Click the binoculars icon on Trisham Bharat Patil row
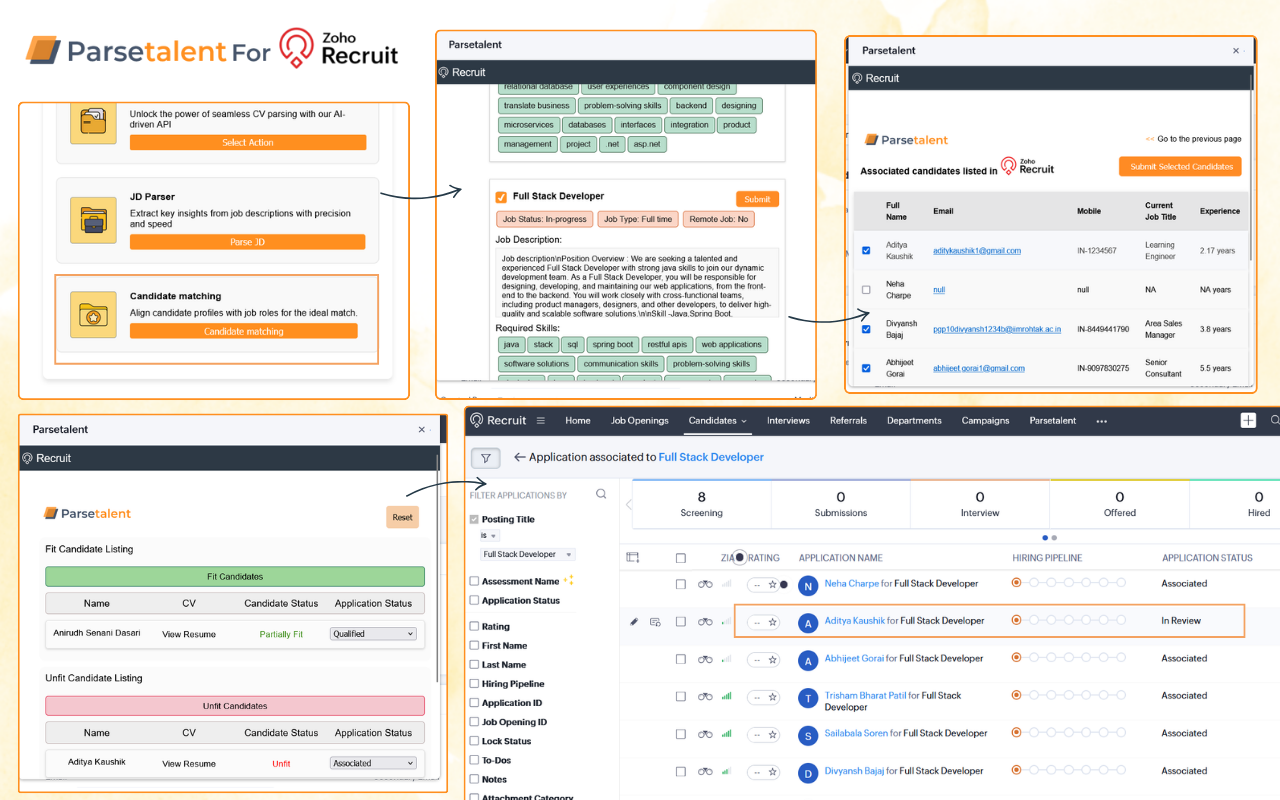The image size is (1280, 800). pyautogui.click(x=705, y=696)
